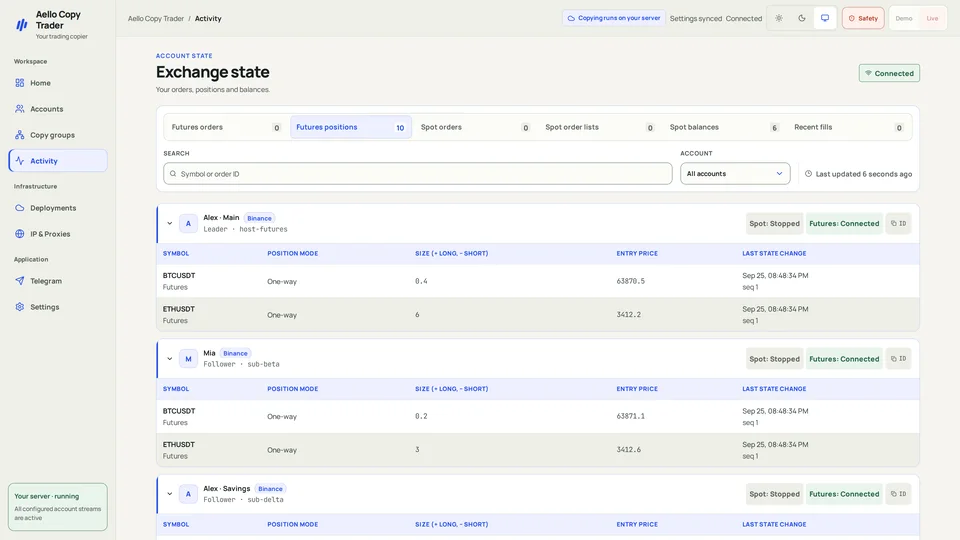Open the Spot order lists tab
The height and width of the screenshot is (540, 960).
coord(599,127)
